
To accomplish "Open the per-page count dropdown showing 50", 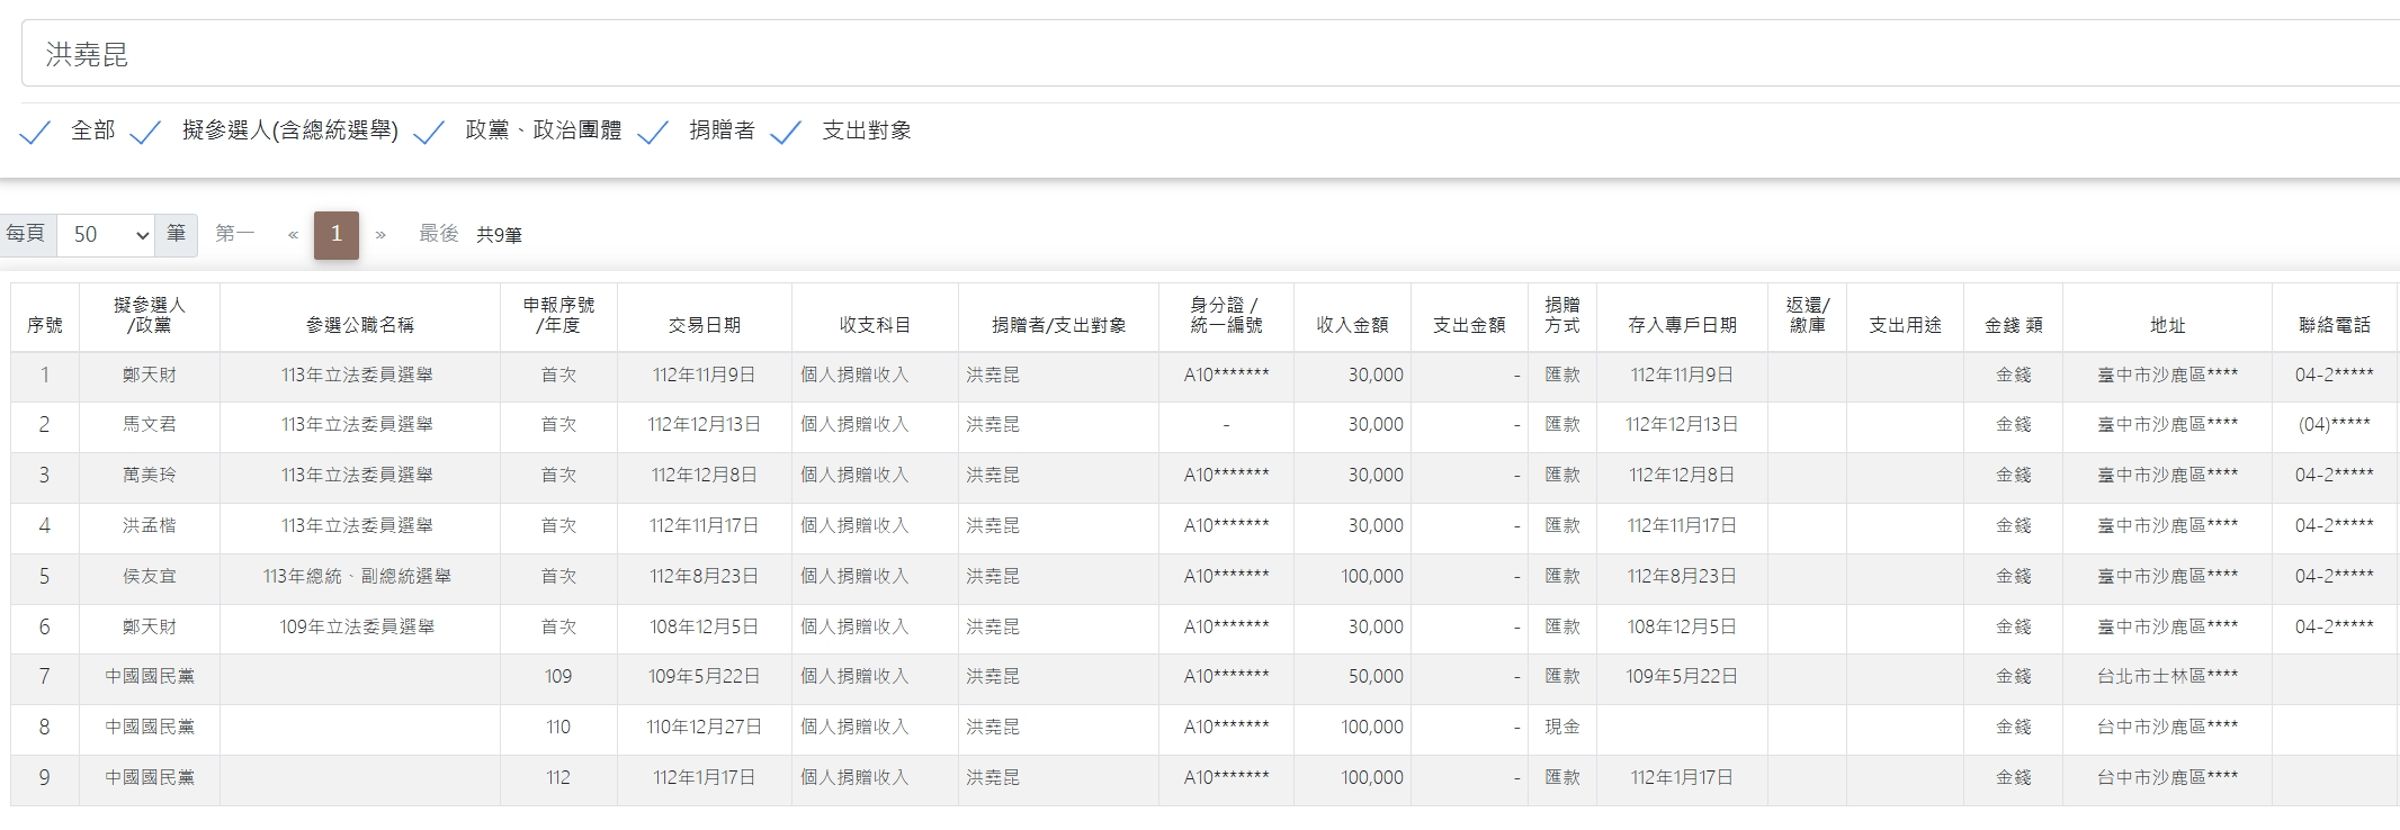I will click(x=106, y=235).
